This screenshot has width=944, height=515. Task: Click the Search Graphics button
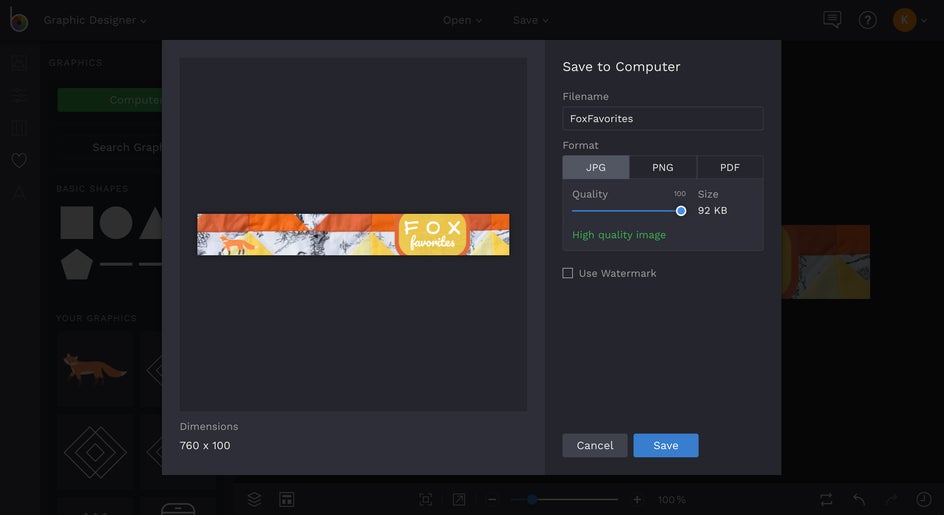110,147
